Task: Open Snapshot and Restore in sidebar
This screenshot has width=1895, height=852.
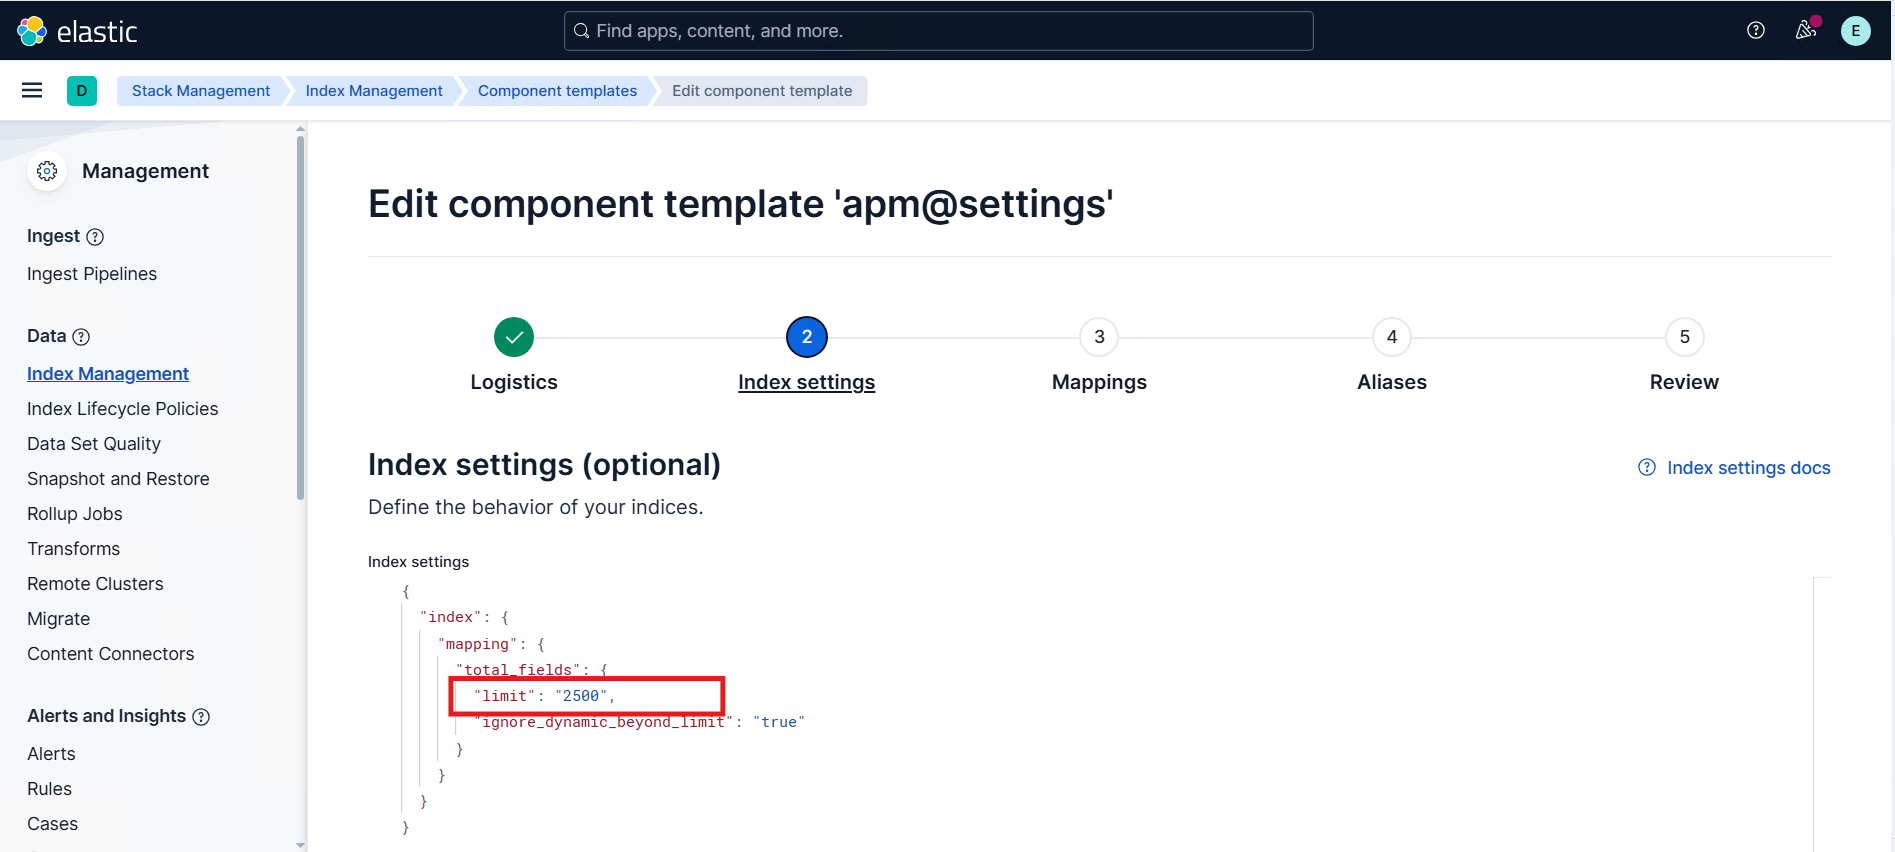Action: coord(118,479)
